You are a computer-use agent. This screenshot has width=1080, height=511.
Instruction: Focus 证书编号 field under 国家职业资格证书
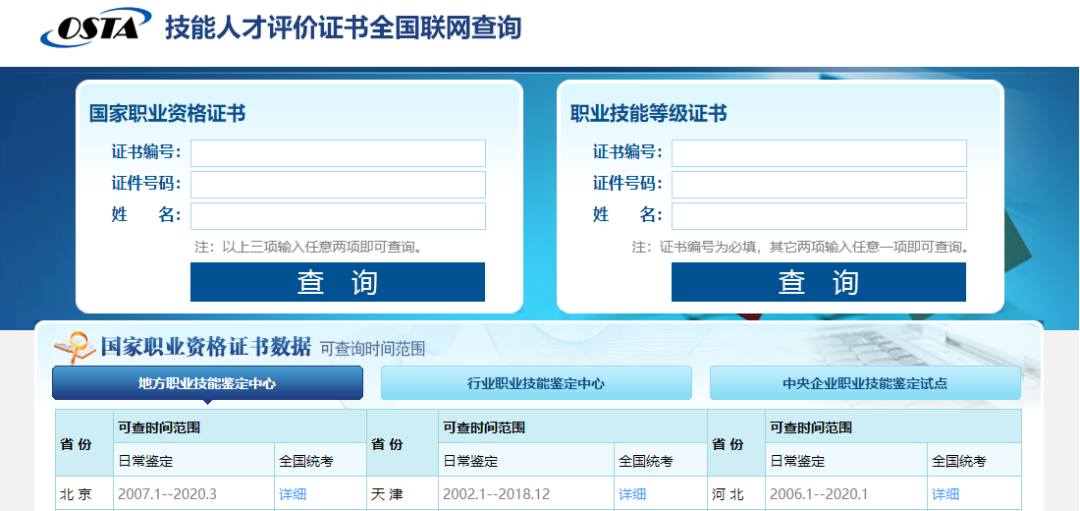[x=338, y=153]
